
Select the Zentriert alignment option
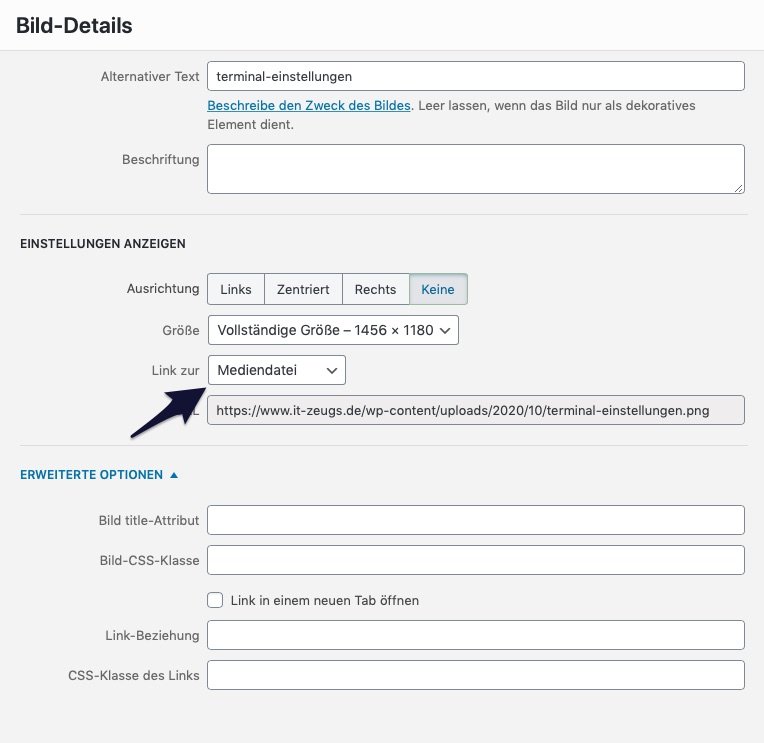pyautogui.click(x=303, y=289)
